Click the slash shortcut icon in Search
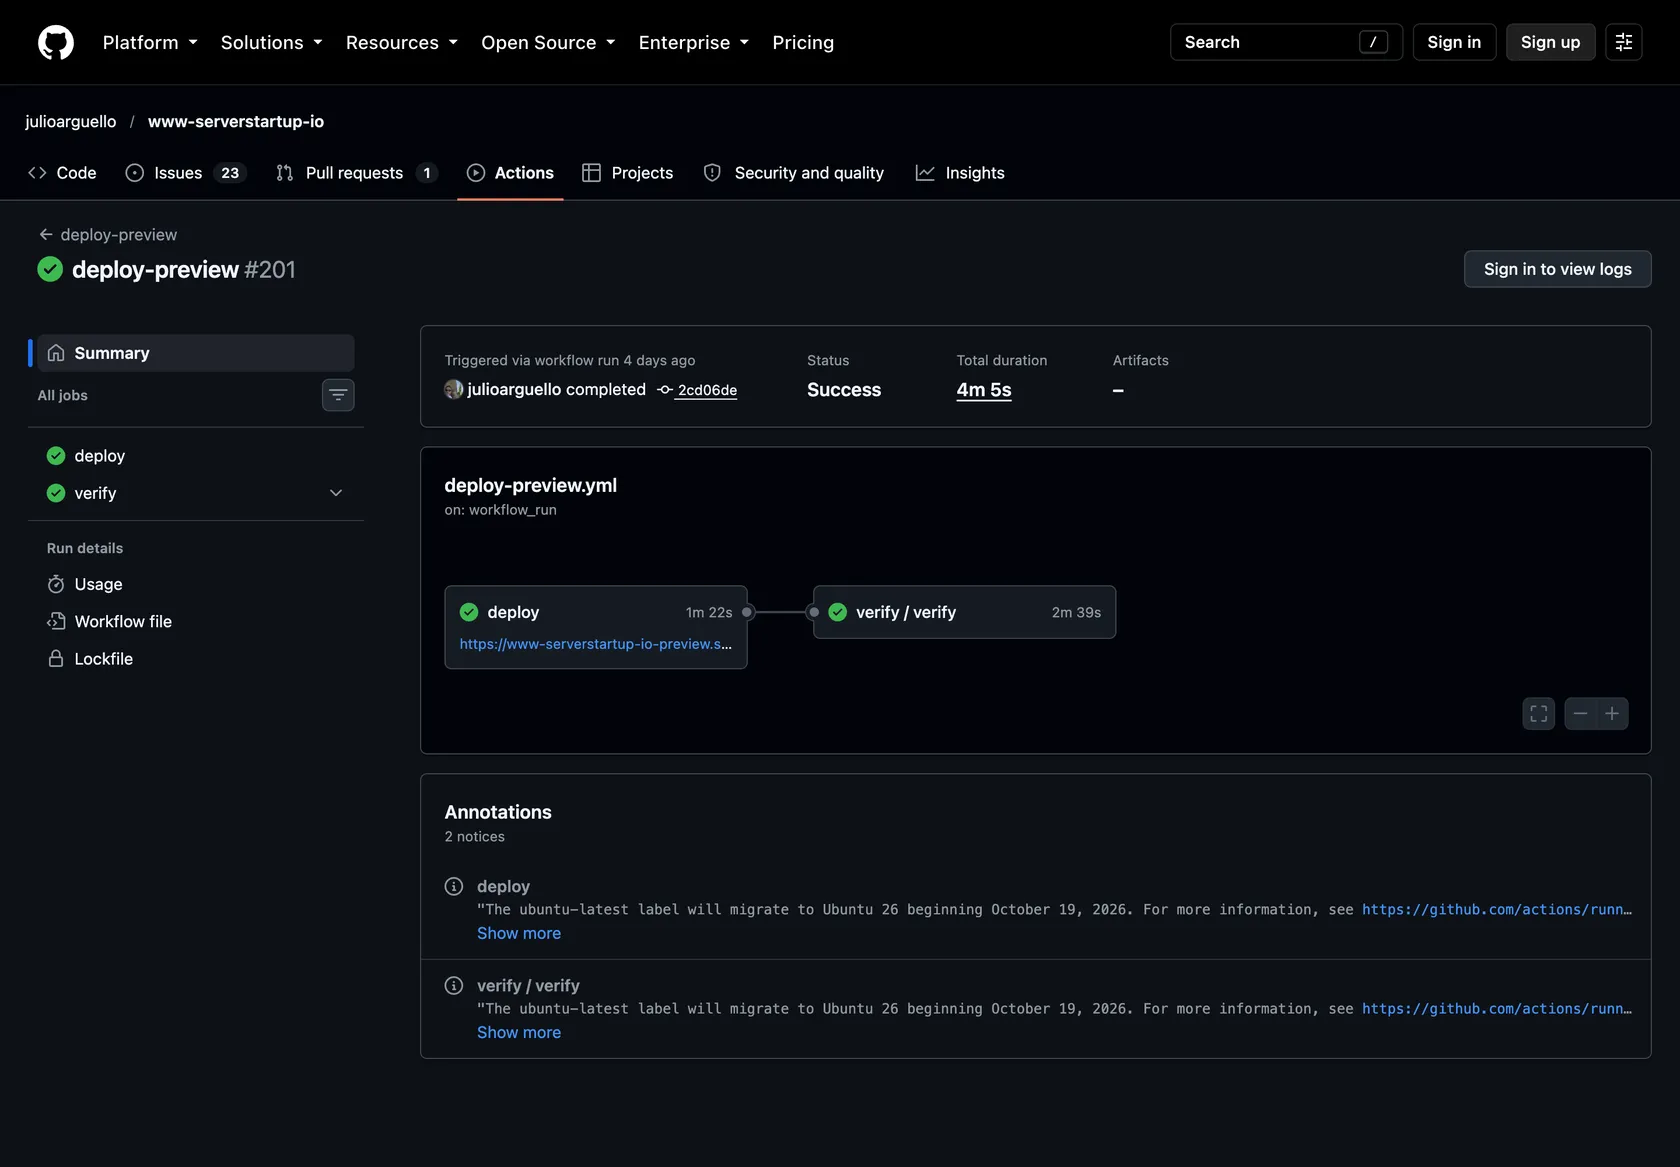The height and width of the screenshot is (1167, 1680). [x=1373, y=42]
